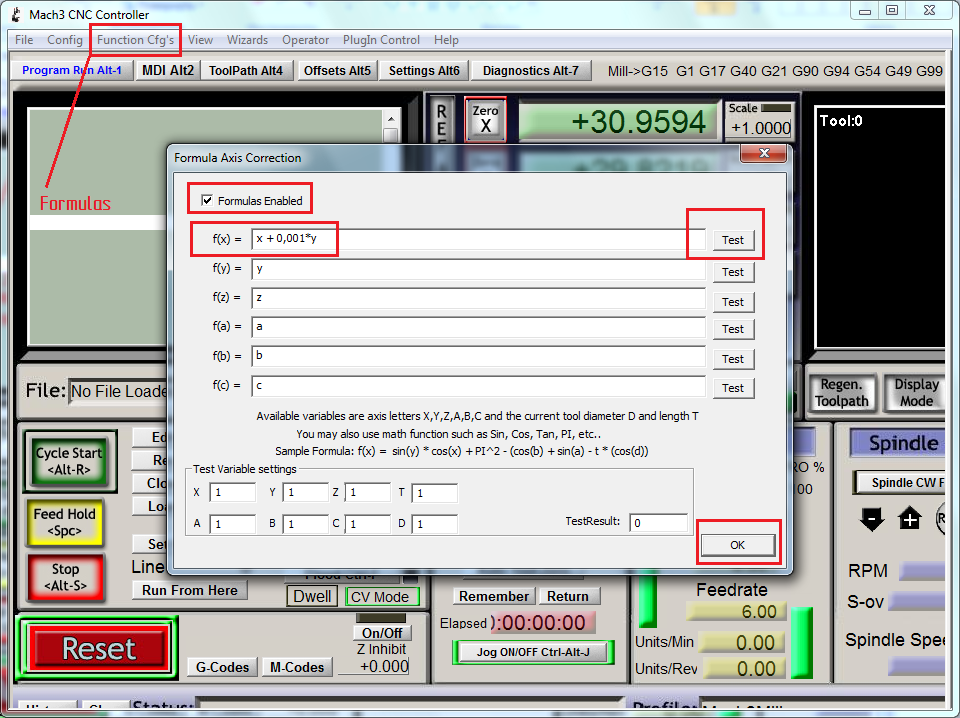Toggle Spindle CW button

899,483
